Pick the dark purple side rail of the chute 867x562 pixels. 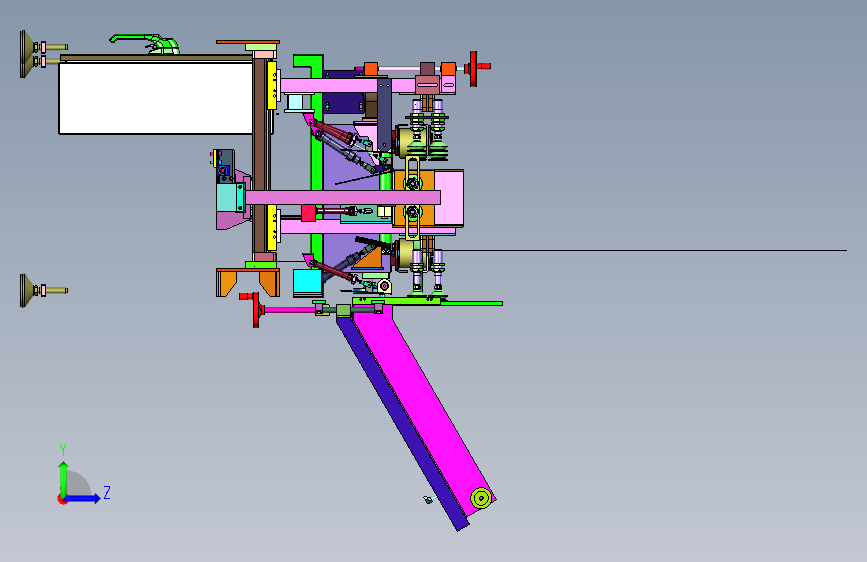pyautogui.click(x=401, y=423)
